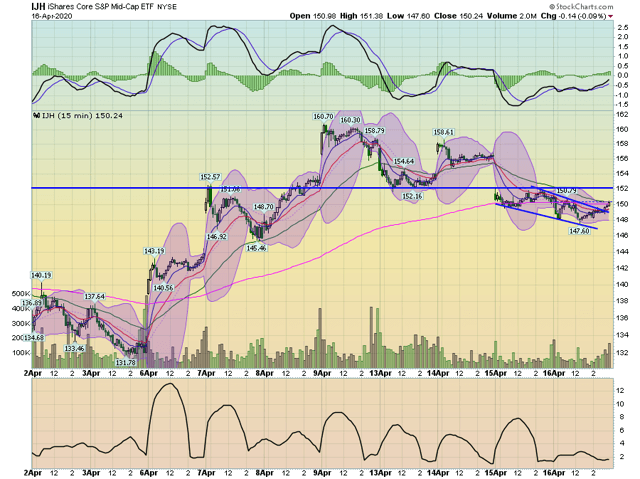Viewport: 640px width, 479px height.
Task: Click 15Apr on the bottom panel axis
Action: click(496, 473)
